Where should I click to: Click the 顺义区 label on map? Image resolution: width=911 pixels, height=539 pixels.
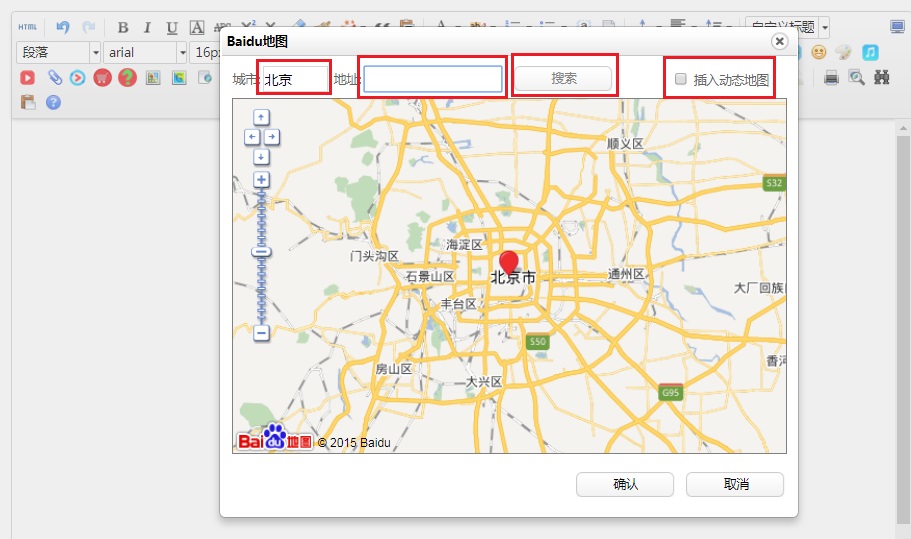pos(625,143)
